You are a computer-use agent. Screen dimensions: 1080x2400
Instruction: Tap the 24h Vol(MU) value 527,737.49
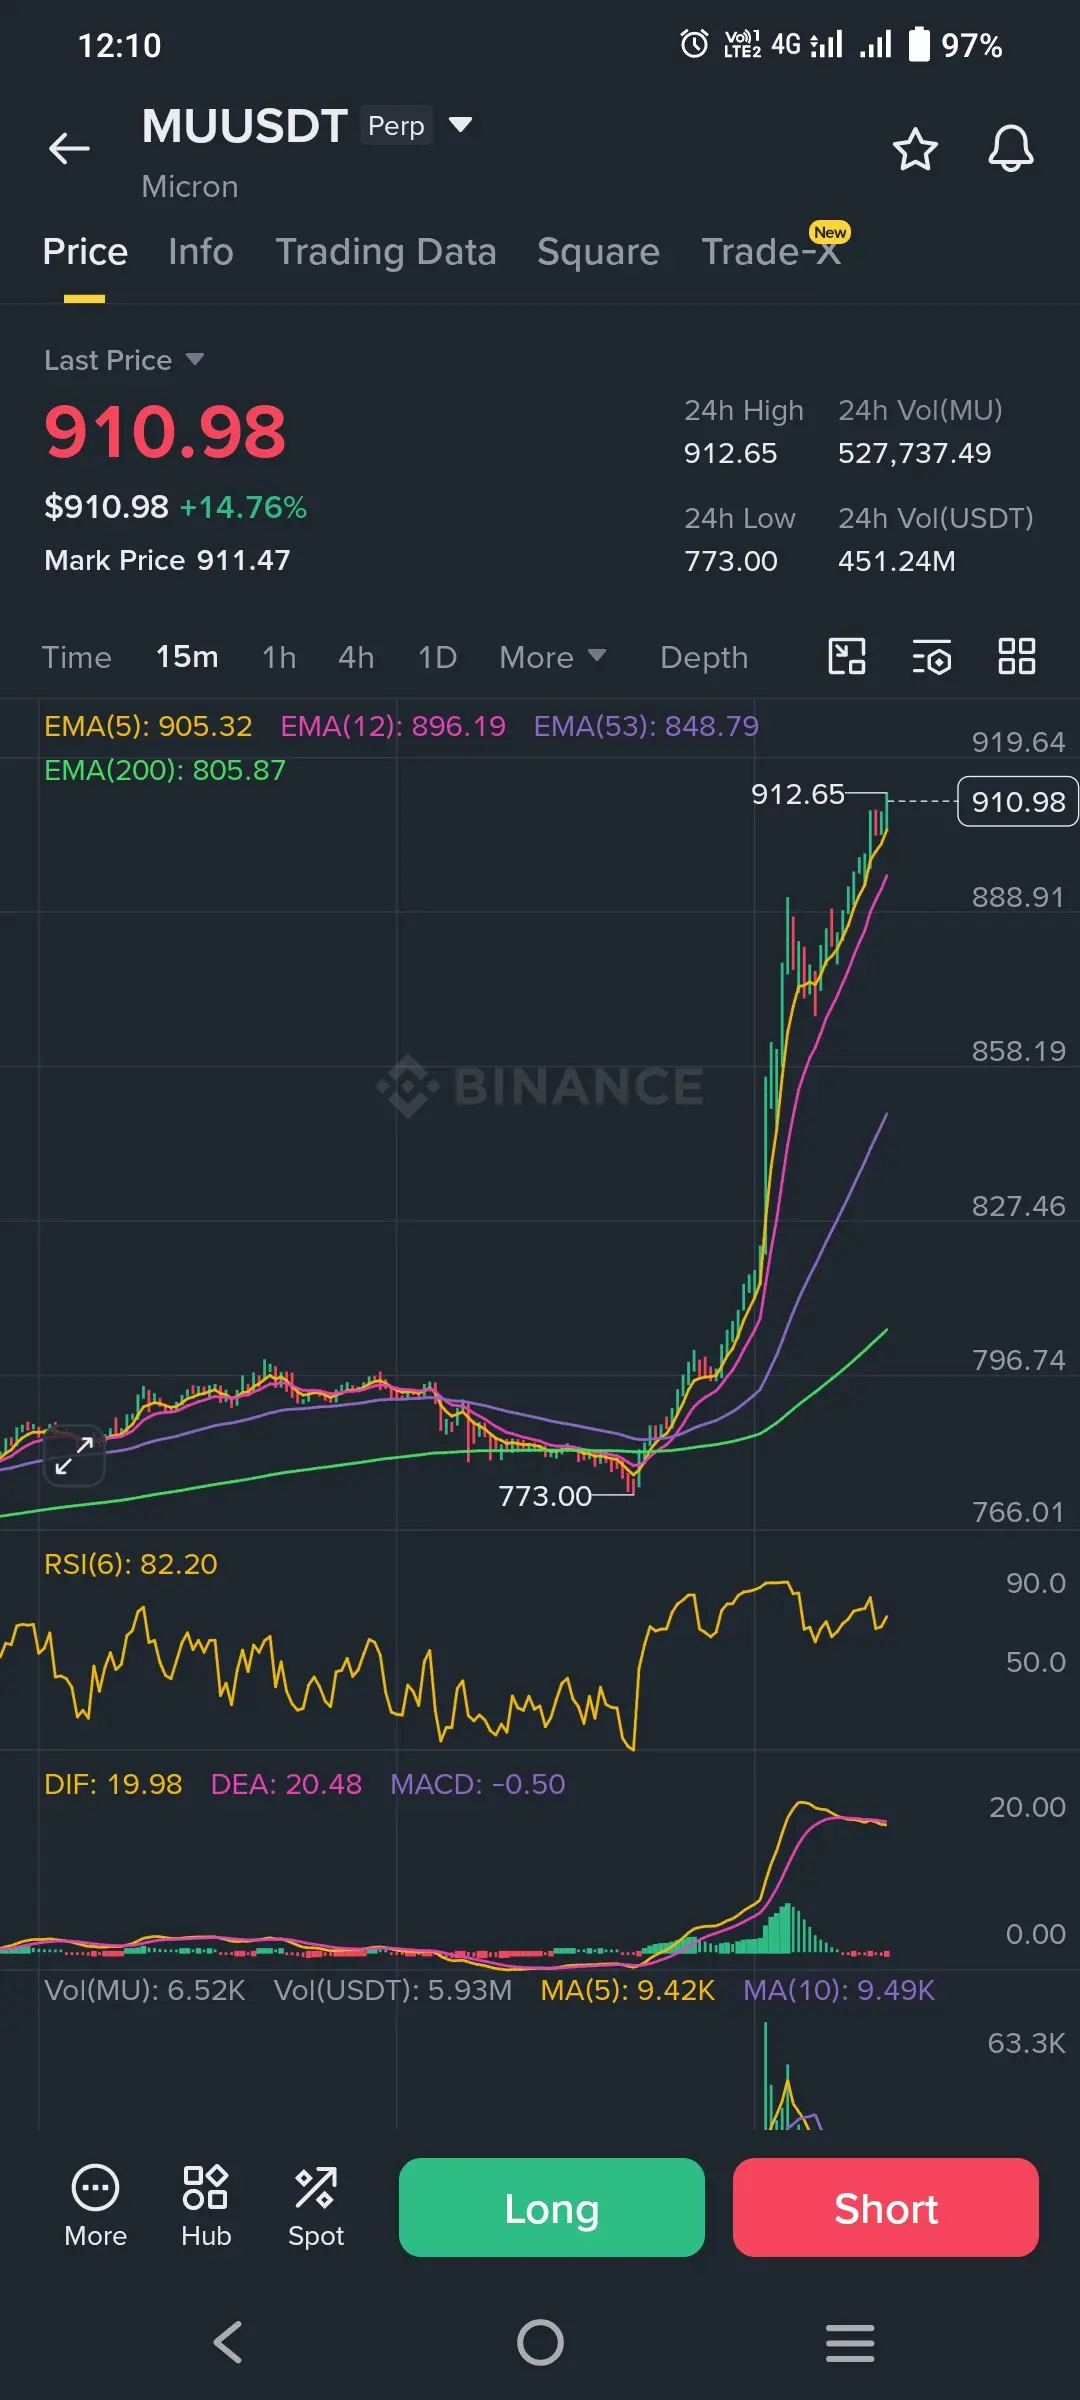[914, 453]
